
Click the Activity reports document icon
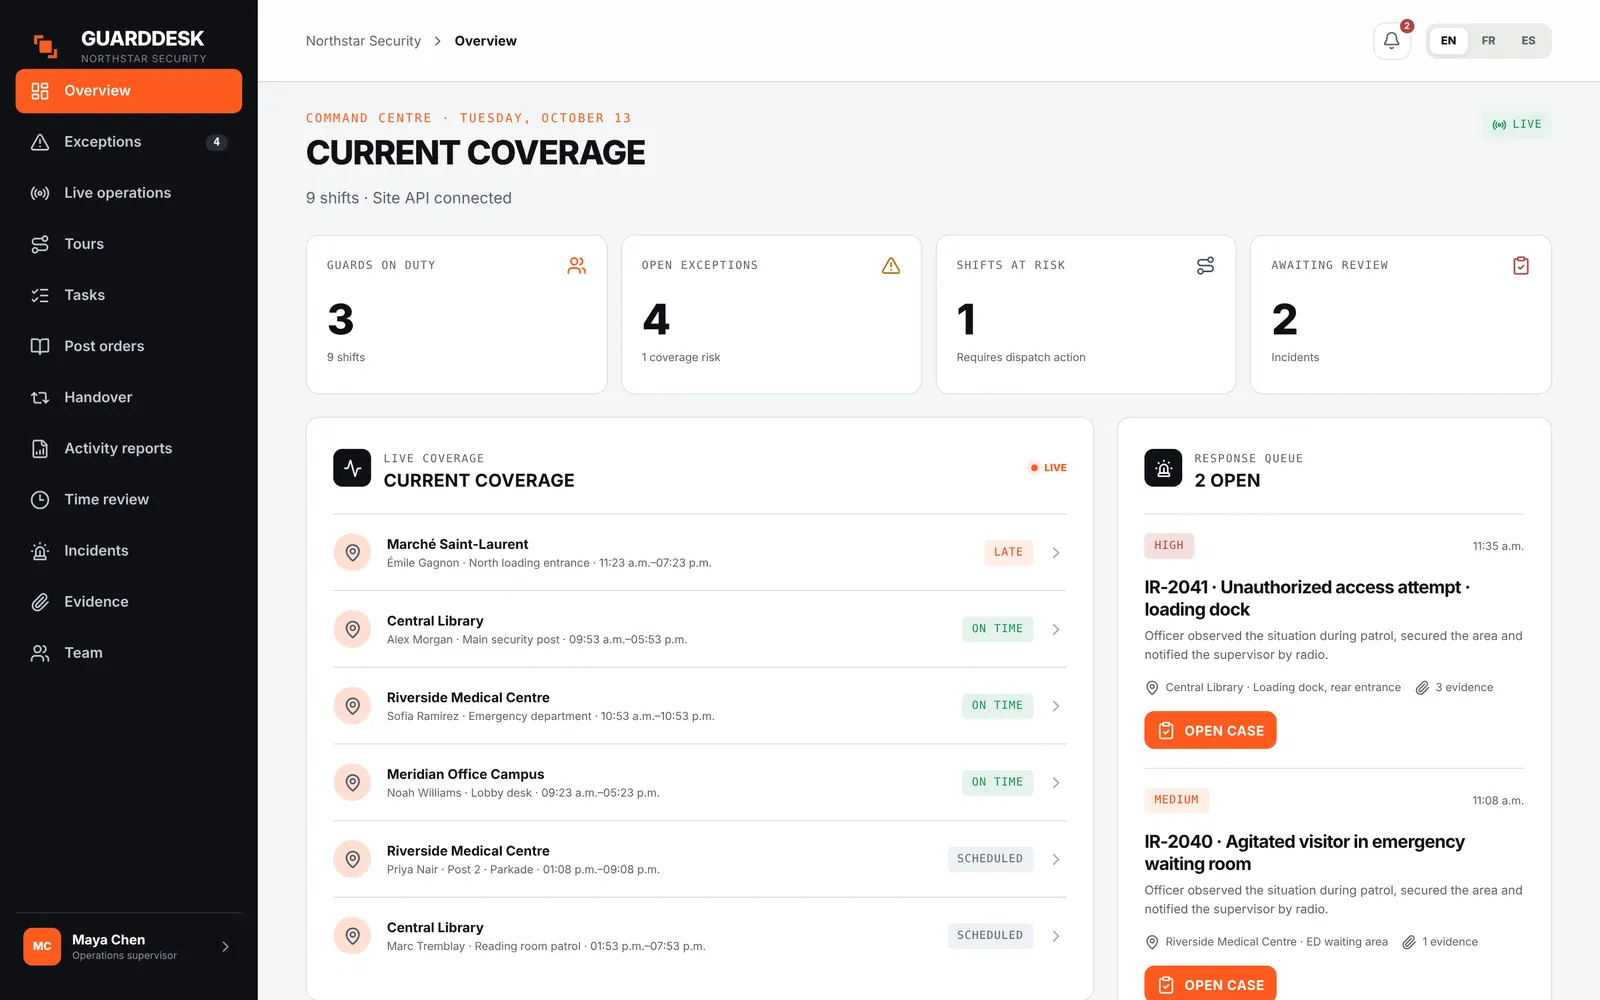[x=40, y=448]
